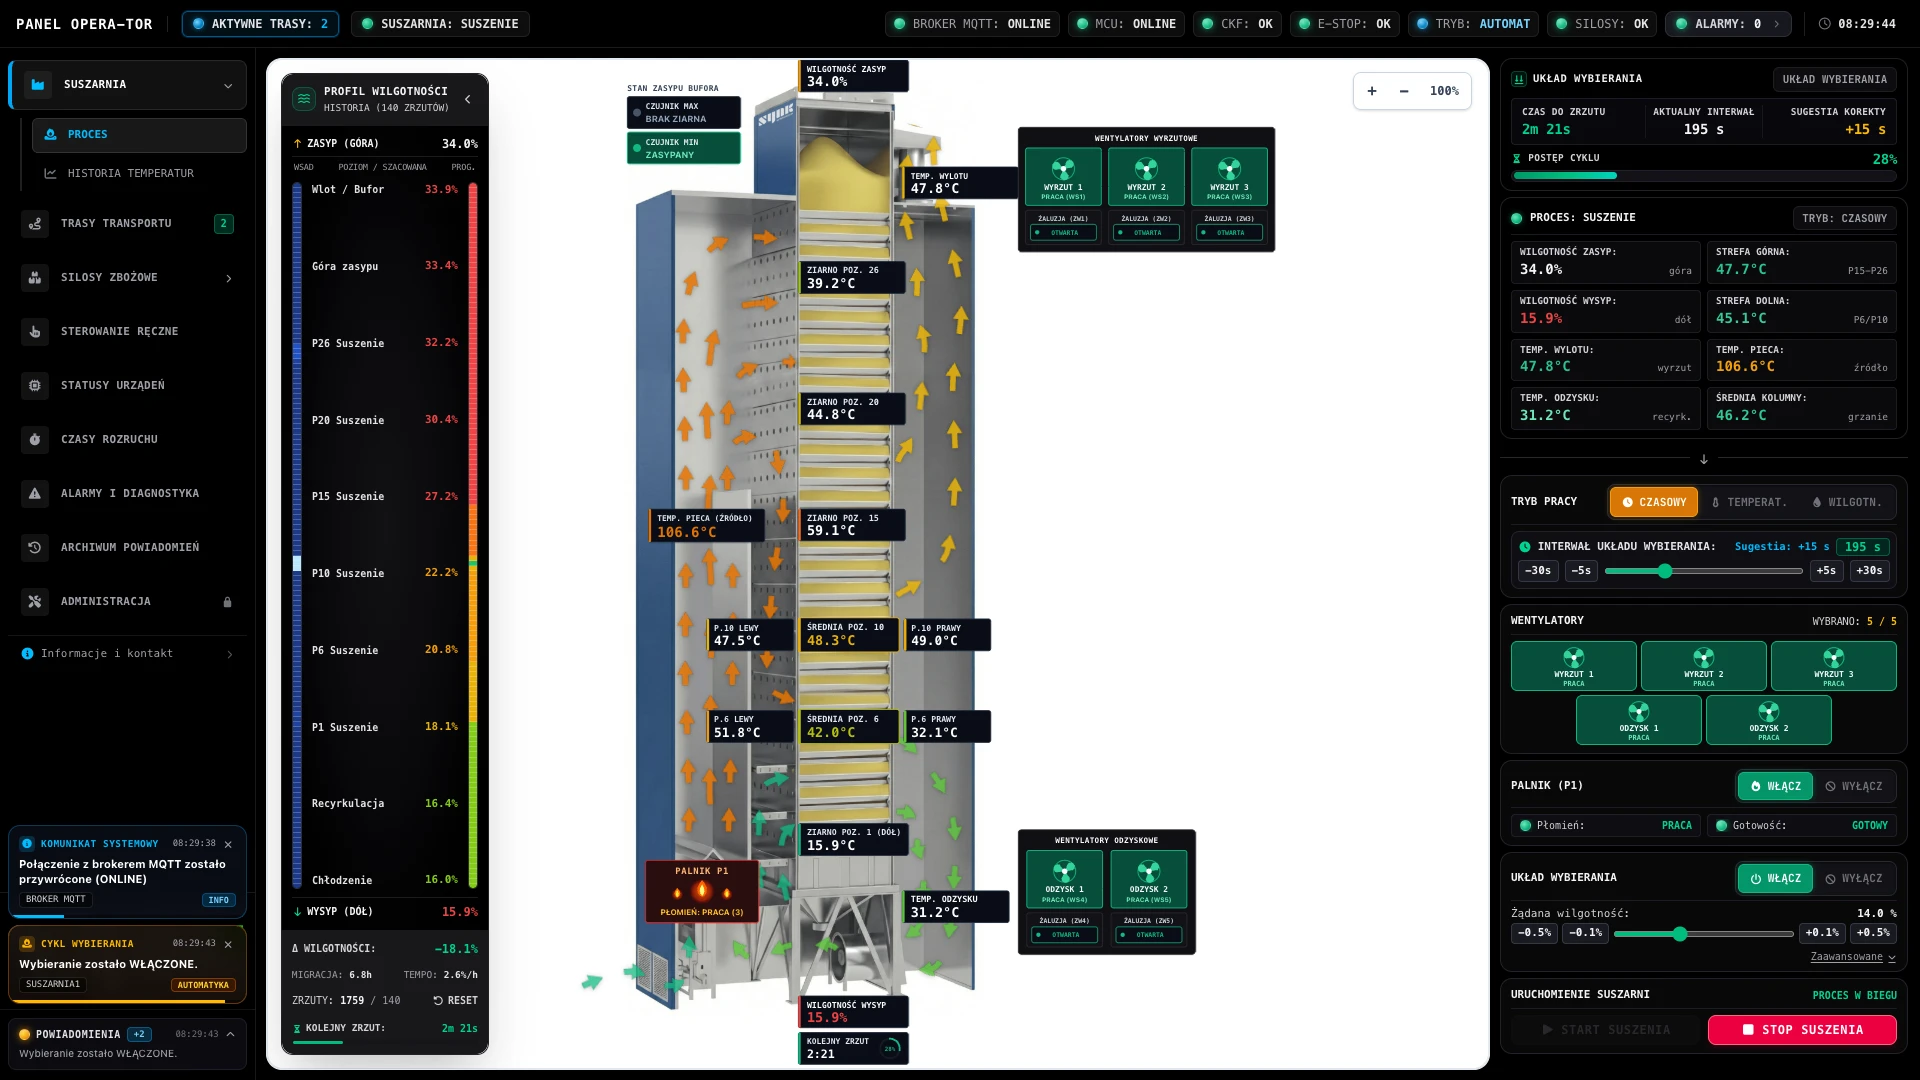Viewport: 1920px width, 1080px height.
Task: Adjust the Interwał układu wybierania slider
Action: [1703, 571]
